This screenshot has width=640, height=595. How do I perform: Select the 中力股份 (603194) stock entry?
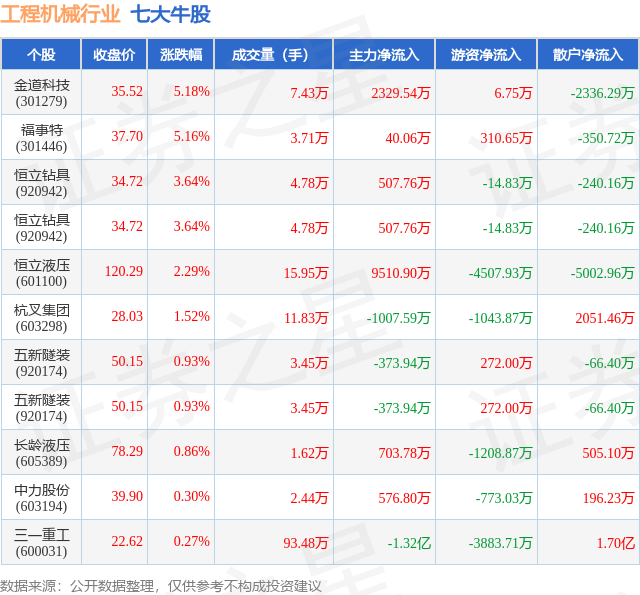(x=42, y=497)
